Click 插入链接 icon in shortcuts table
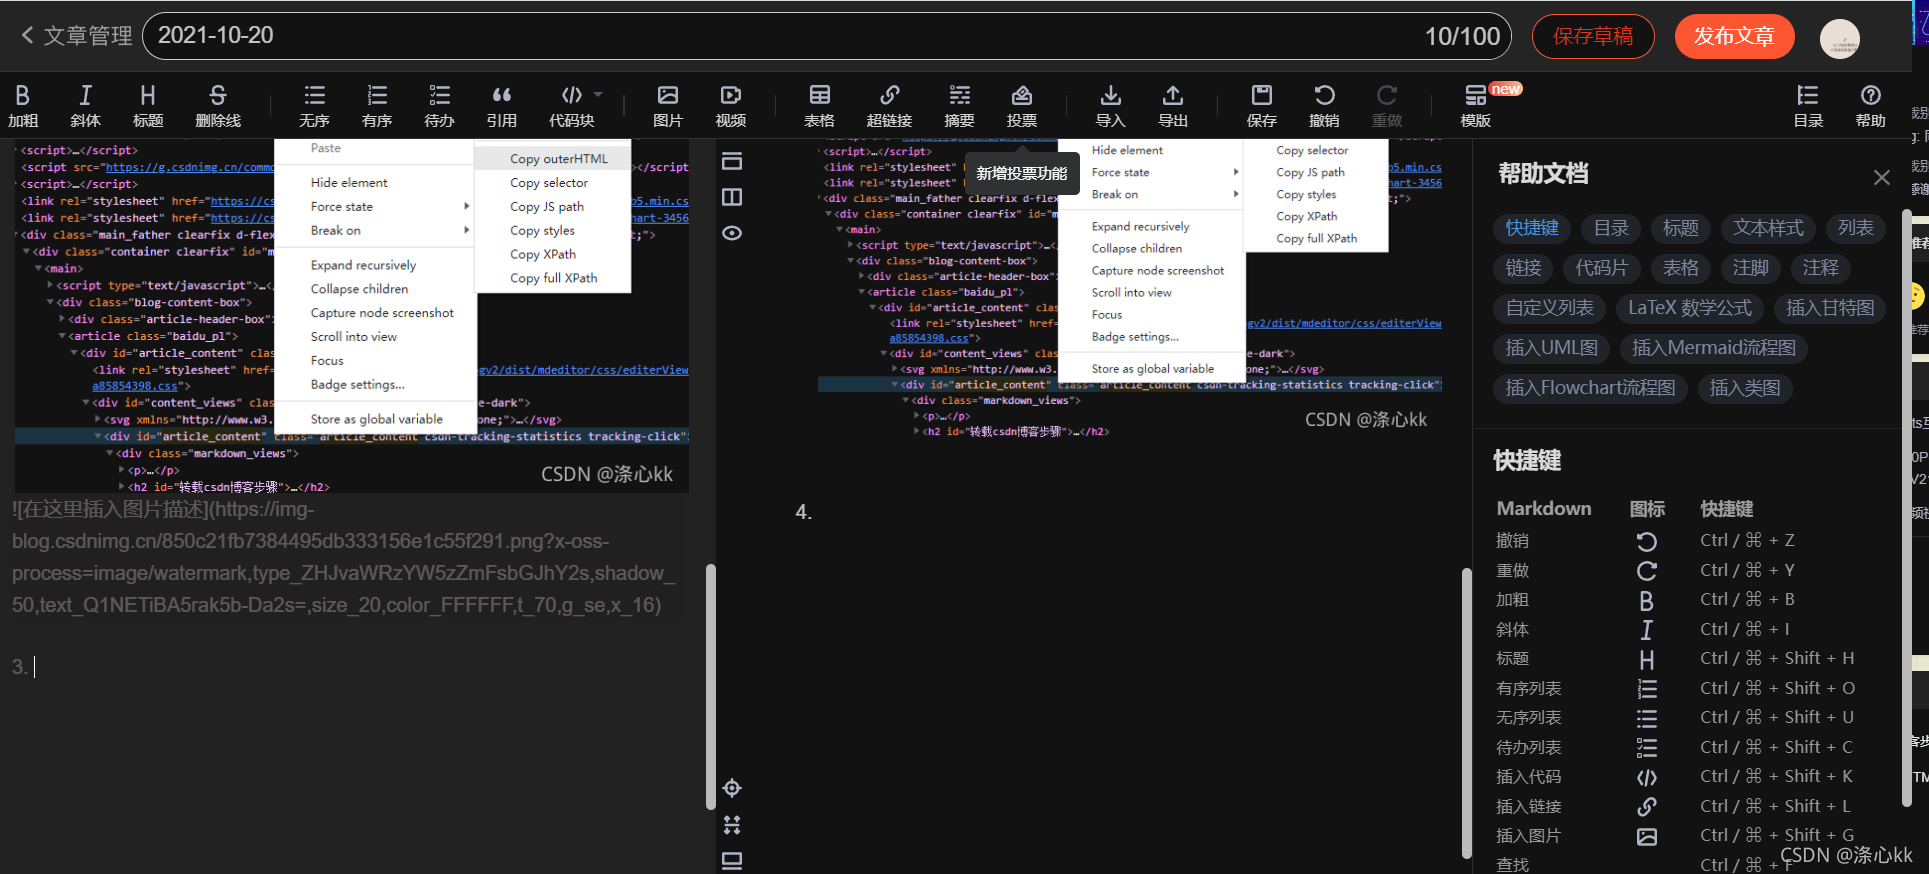 tap(1646, 806)
